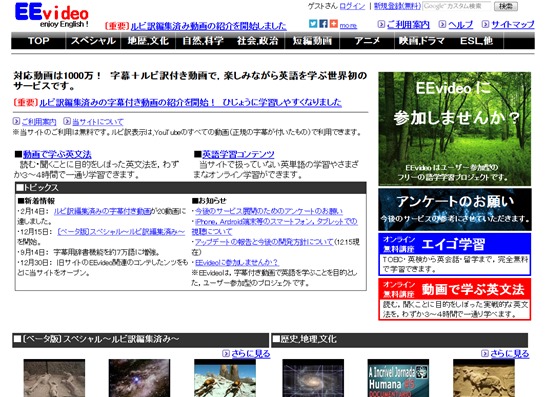
Task: Click the orange plus share icon
Action: (334, 24)
